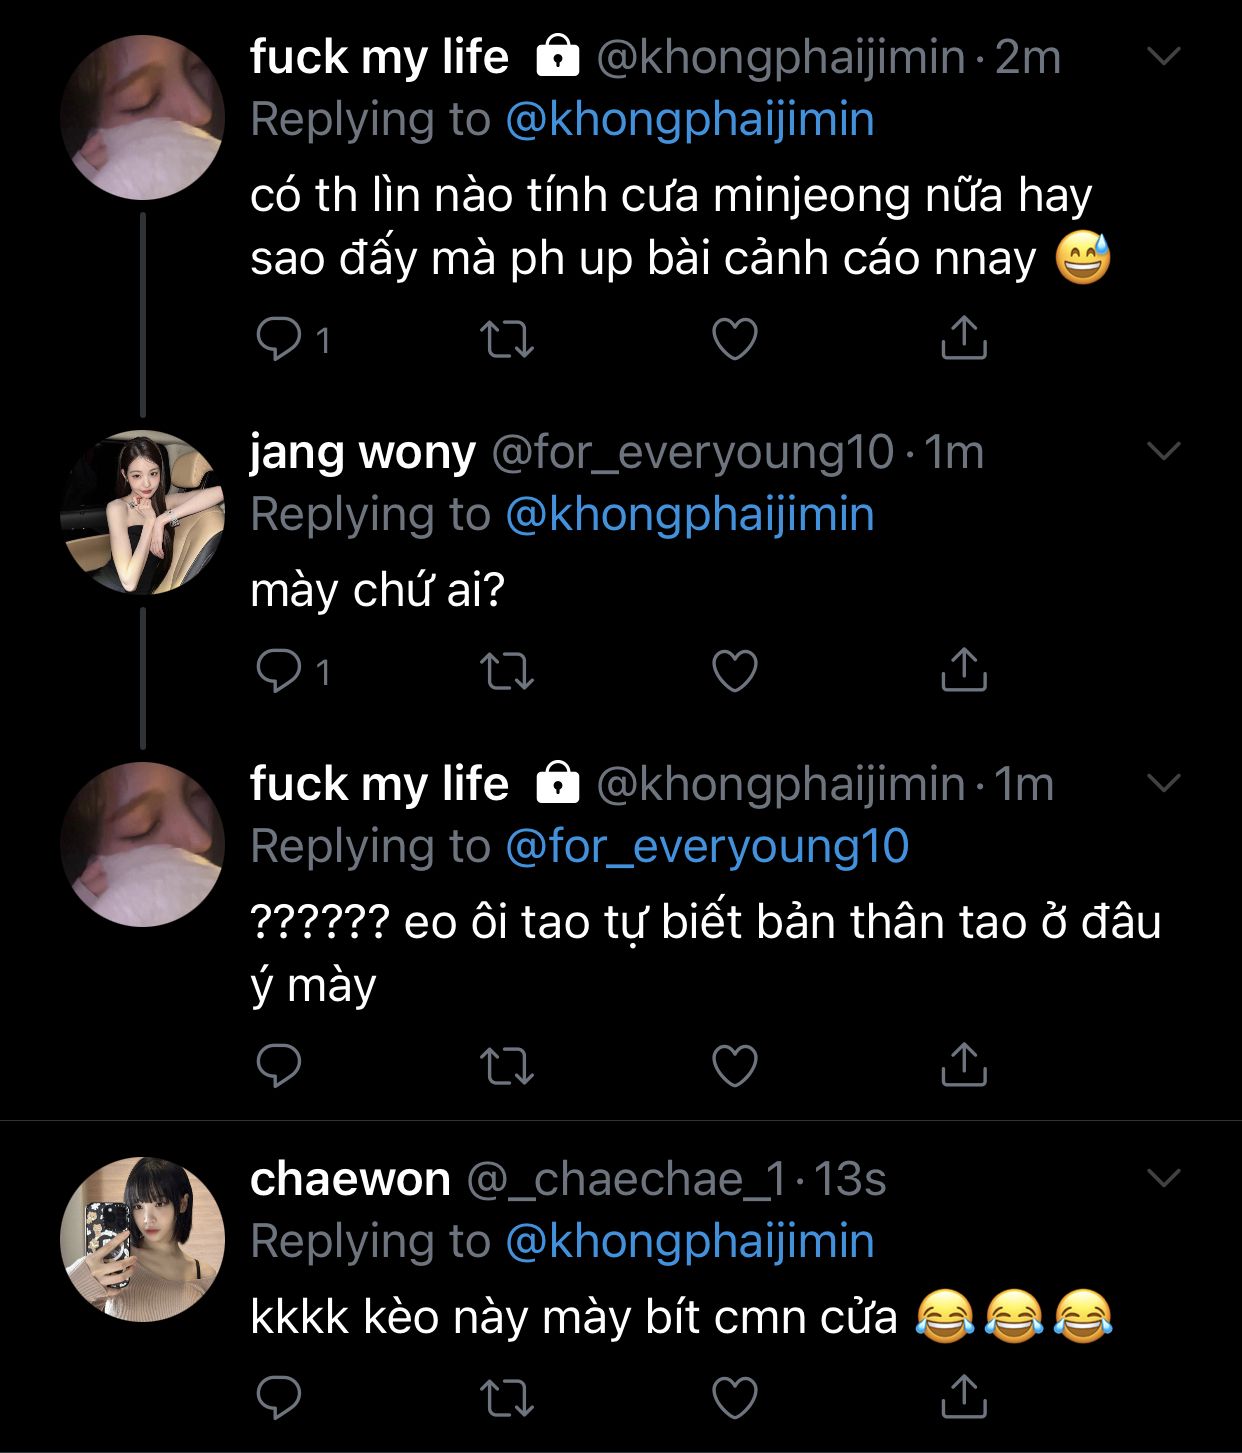1242x1453 pixels.
Task: Like jang wony's 'mày chứ ai?' tweet
Action: point(734,671)
